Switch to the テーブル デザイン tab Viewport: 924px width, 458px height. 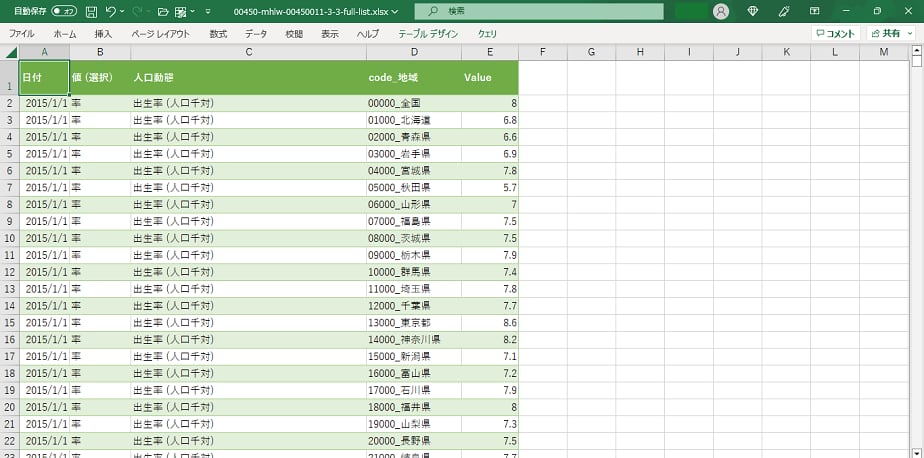tap(428, 33)
